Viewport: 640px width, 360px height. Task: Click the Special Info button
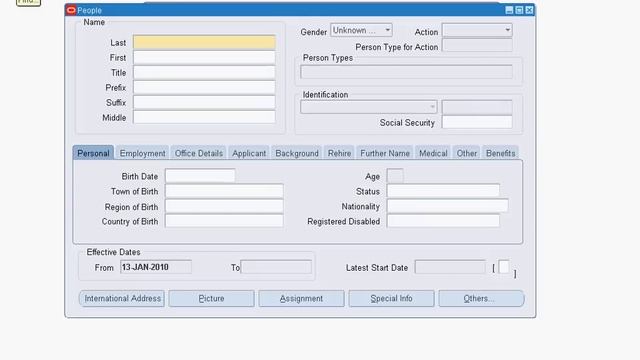click(391, 298)
